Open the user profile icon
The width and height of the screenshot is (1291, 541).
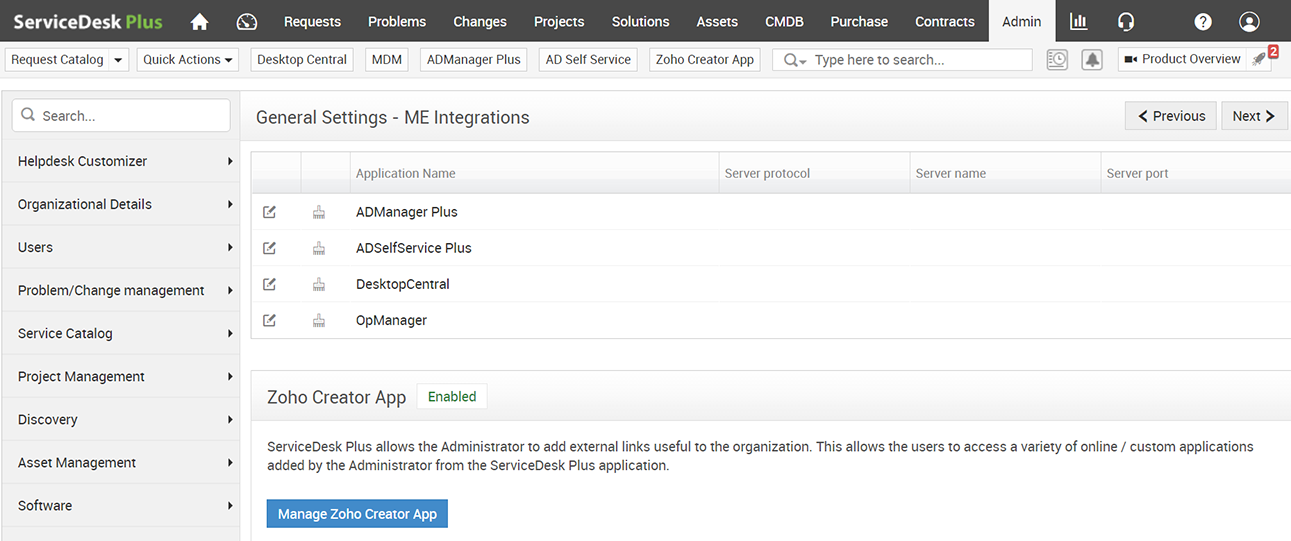(x=1249, y=21)
